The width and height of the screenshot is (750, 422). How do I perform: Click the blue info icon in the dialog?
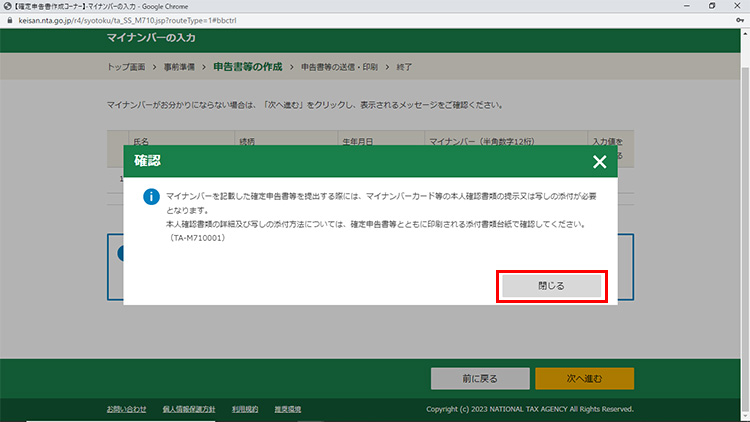150,197
